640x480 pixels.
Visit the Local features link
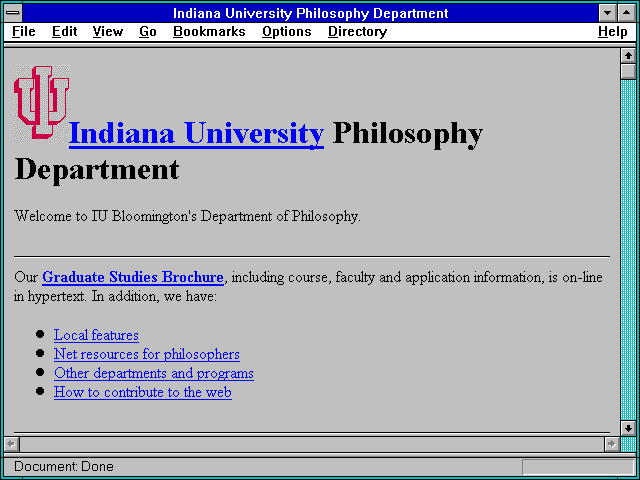pos(96,335)
